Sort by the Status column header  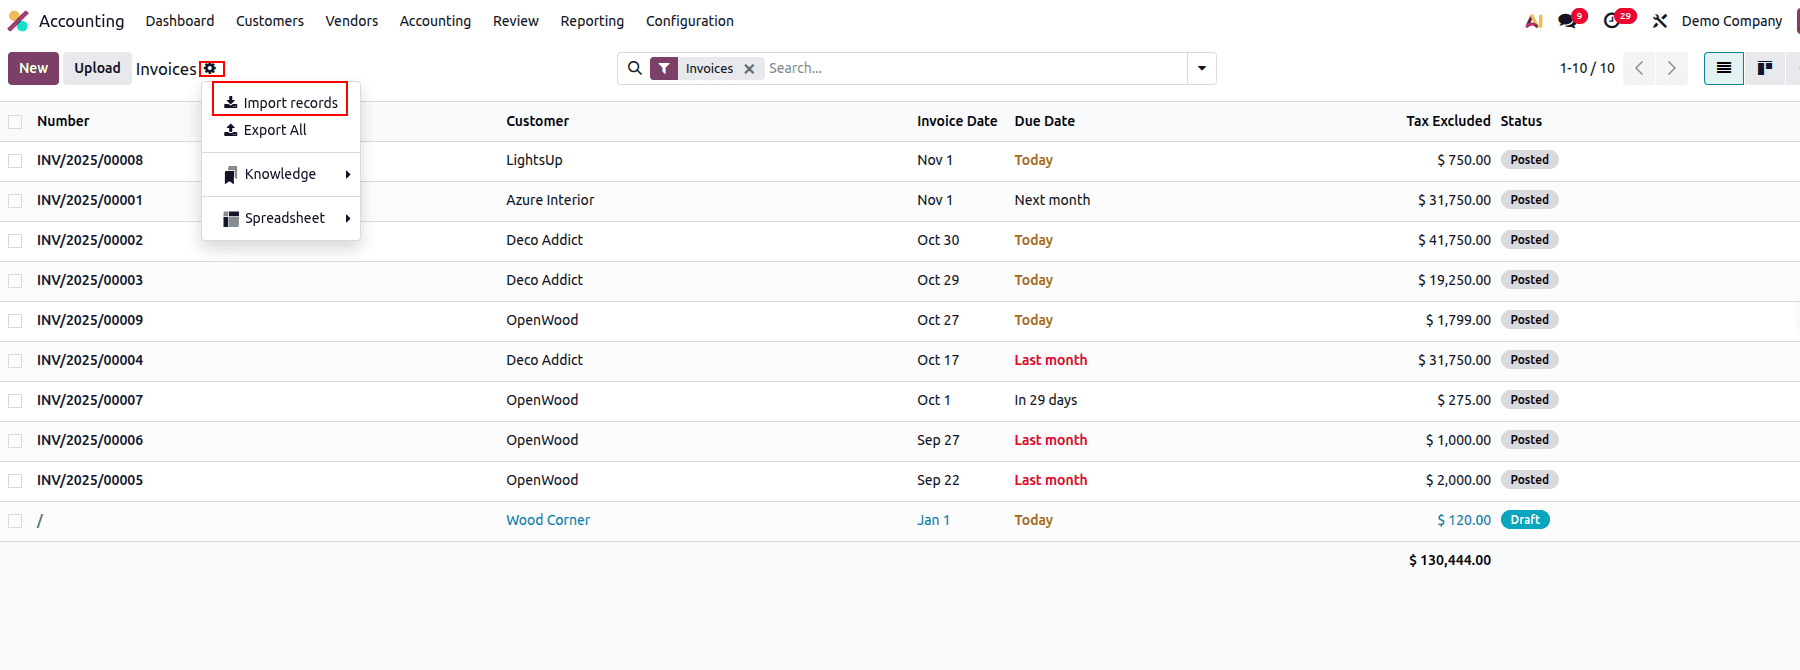coord(1521,121)
